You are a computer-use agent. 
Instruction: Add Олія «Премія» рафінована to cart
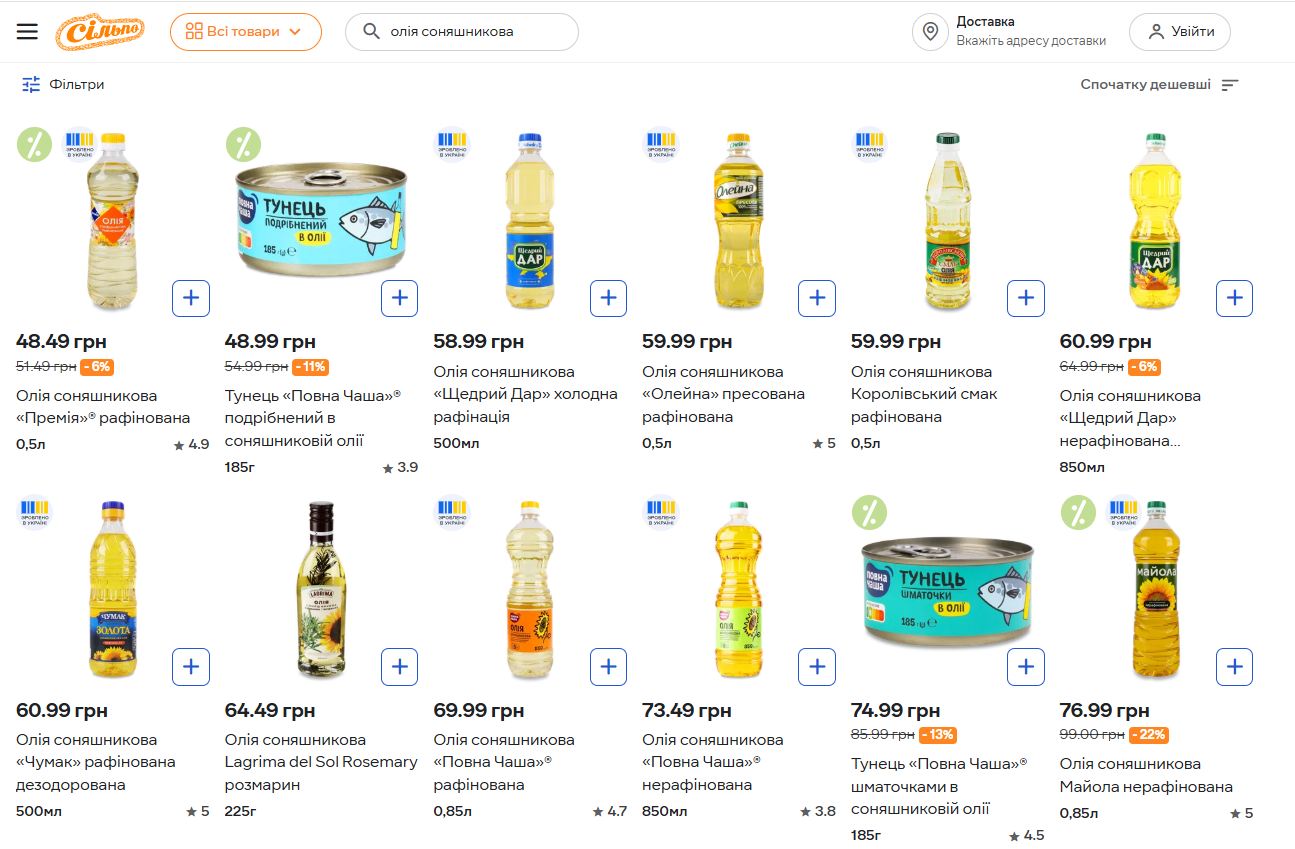tap(191, 298)
